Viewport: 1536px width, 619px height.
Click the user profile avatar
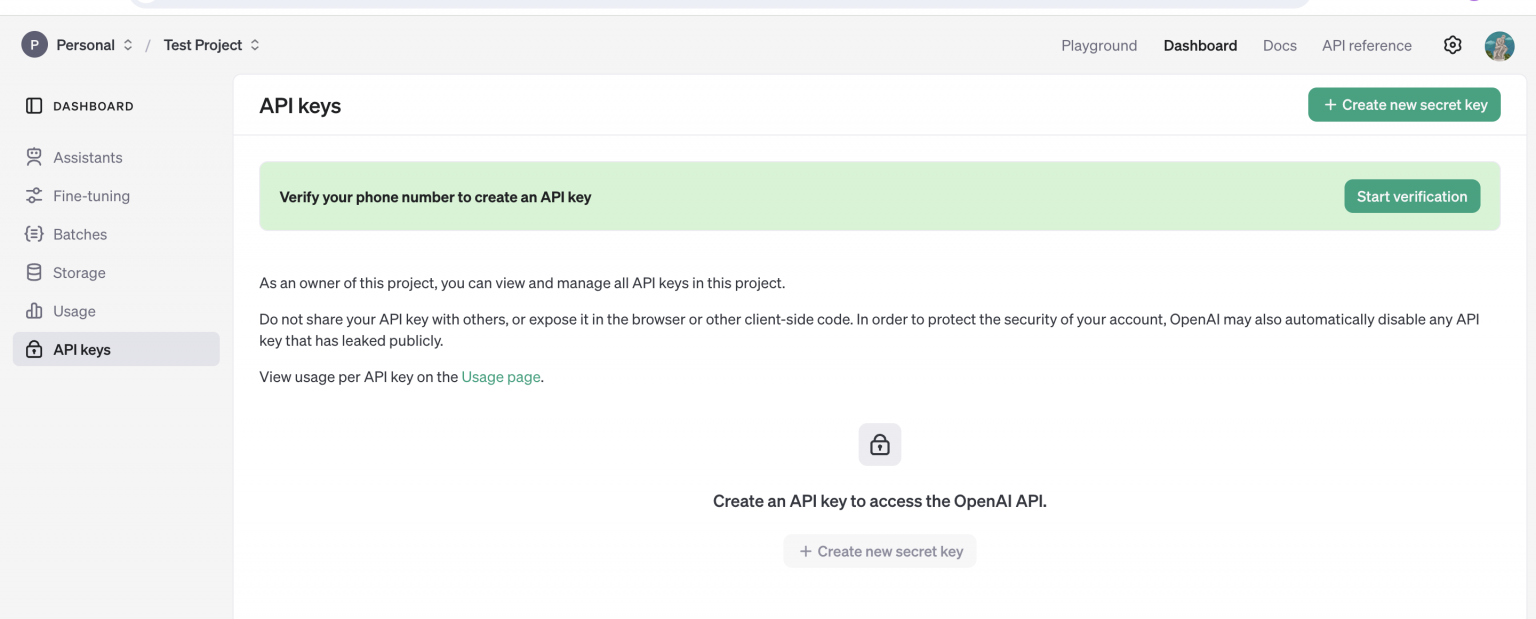pyautogui.click(x=1499, y=45)
